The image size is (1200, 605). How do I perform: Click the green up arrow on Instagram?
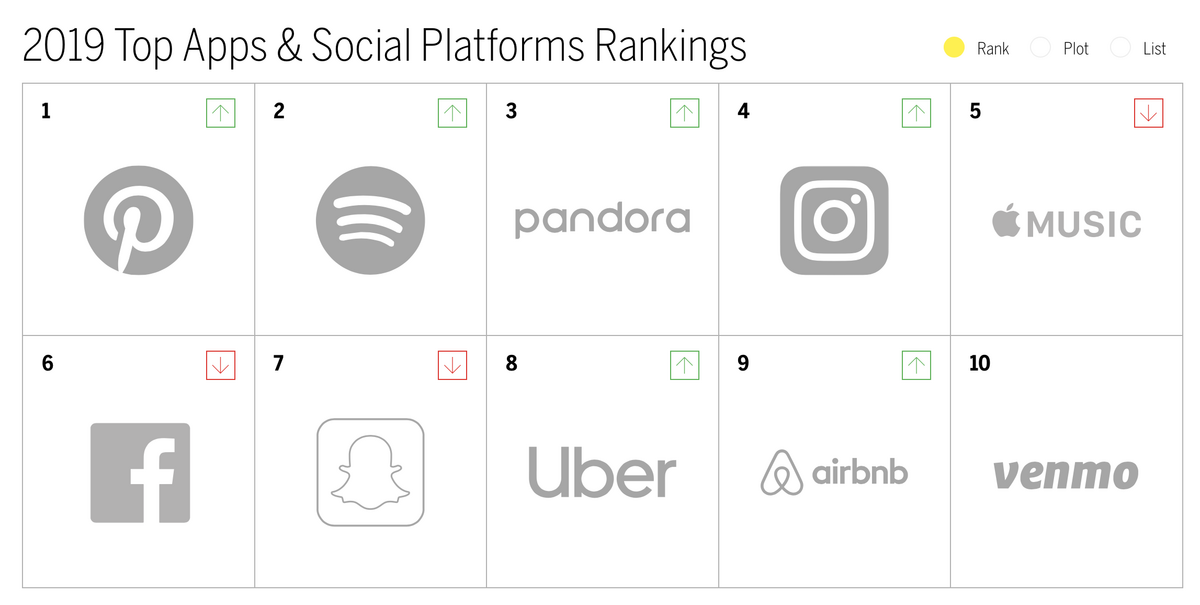point(916,113)
